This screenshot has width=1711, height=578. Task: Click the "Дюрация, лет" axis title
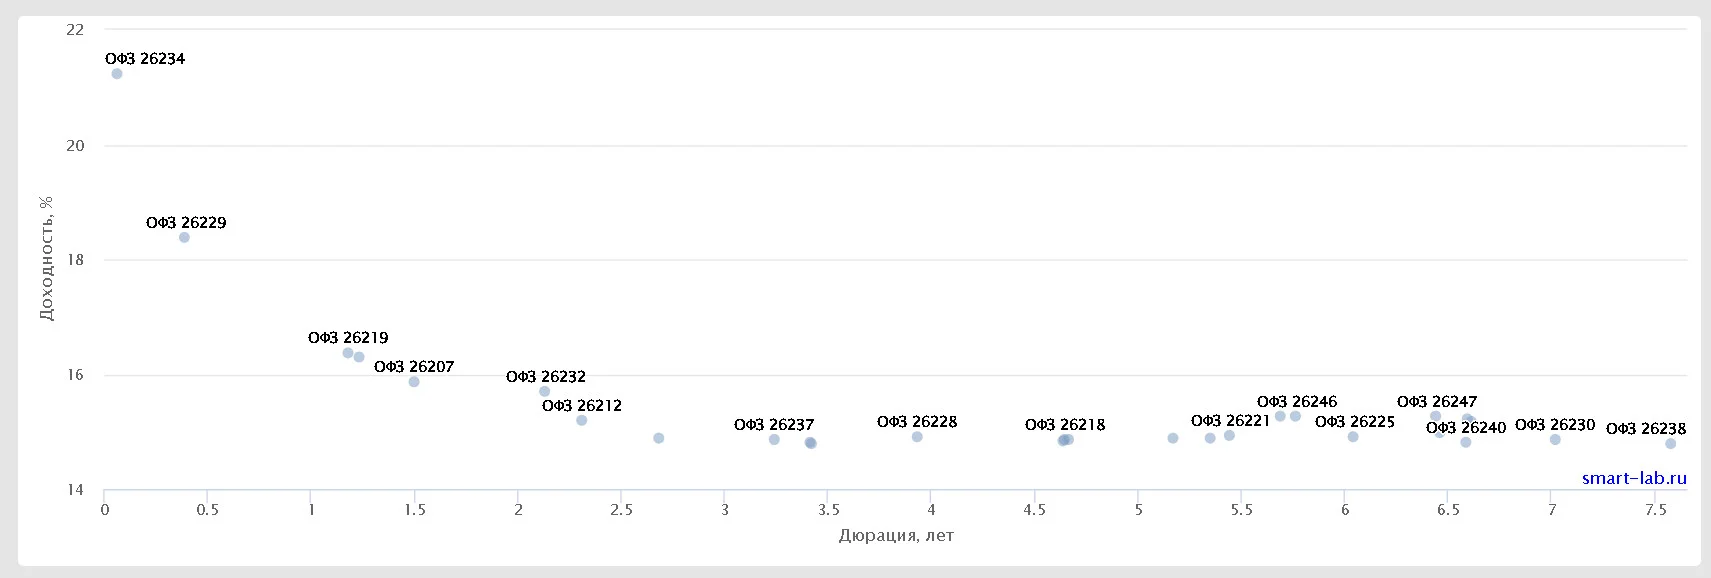point(896,536)
